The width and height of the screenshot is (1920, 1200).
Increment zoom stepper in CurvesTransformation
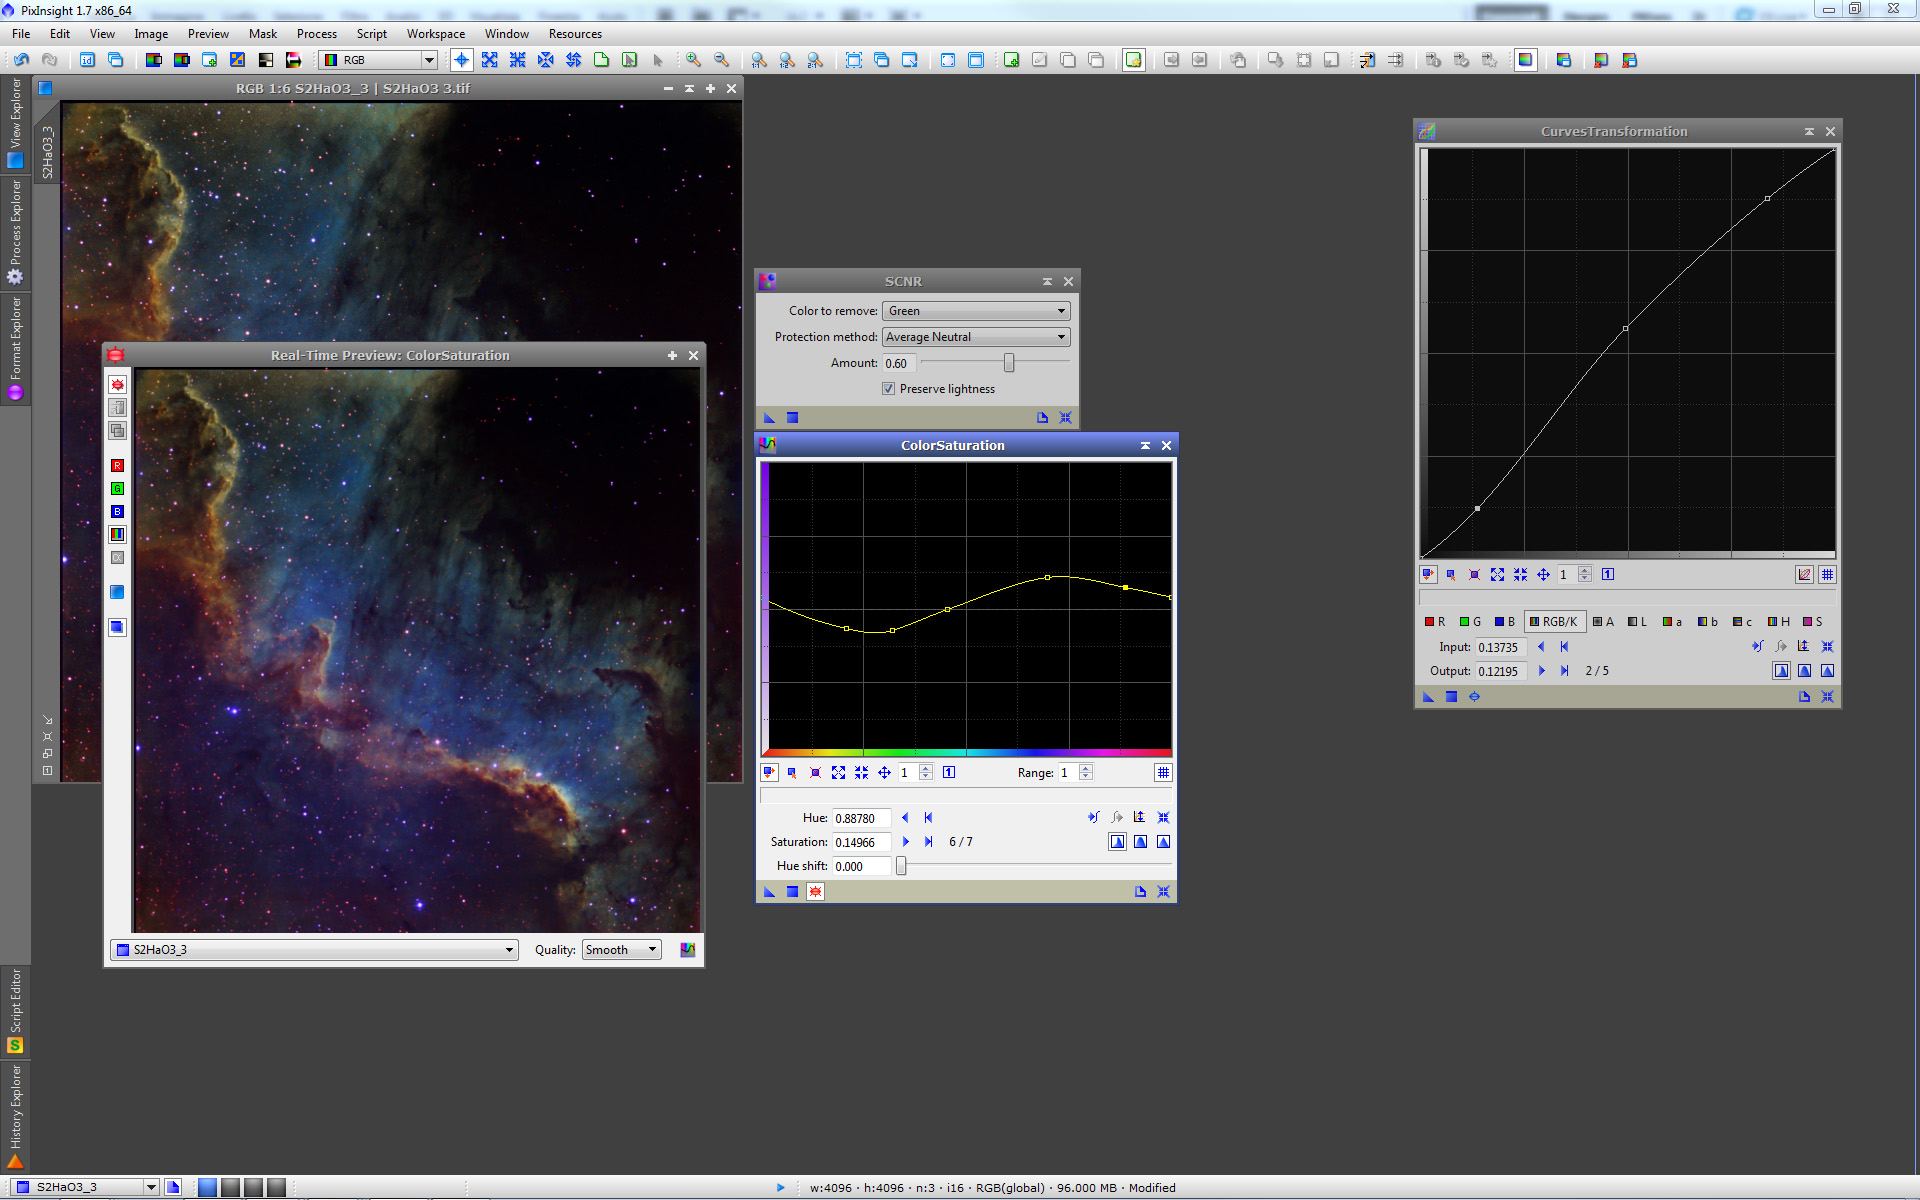(x=1584, y=570)
